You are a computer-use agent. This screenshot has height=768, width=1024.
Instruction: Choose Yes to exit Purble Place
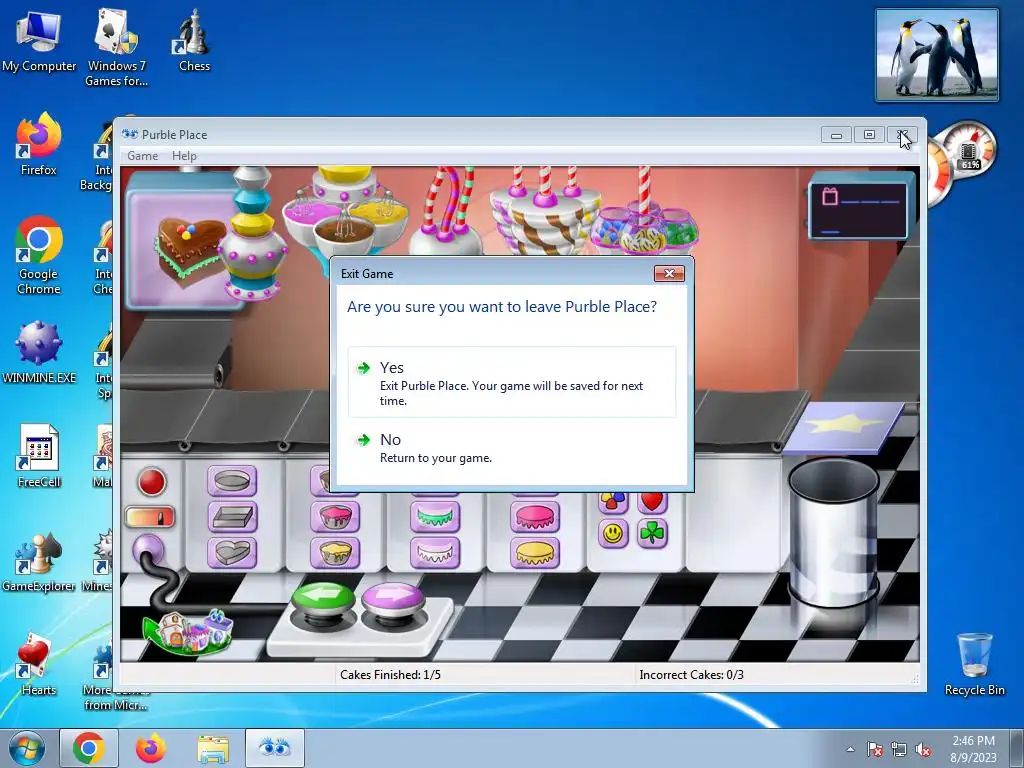[512, 382]
